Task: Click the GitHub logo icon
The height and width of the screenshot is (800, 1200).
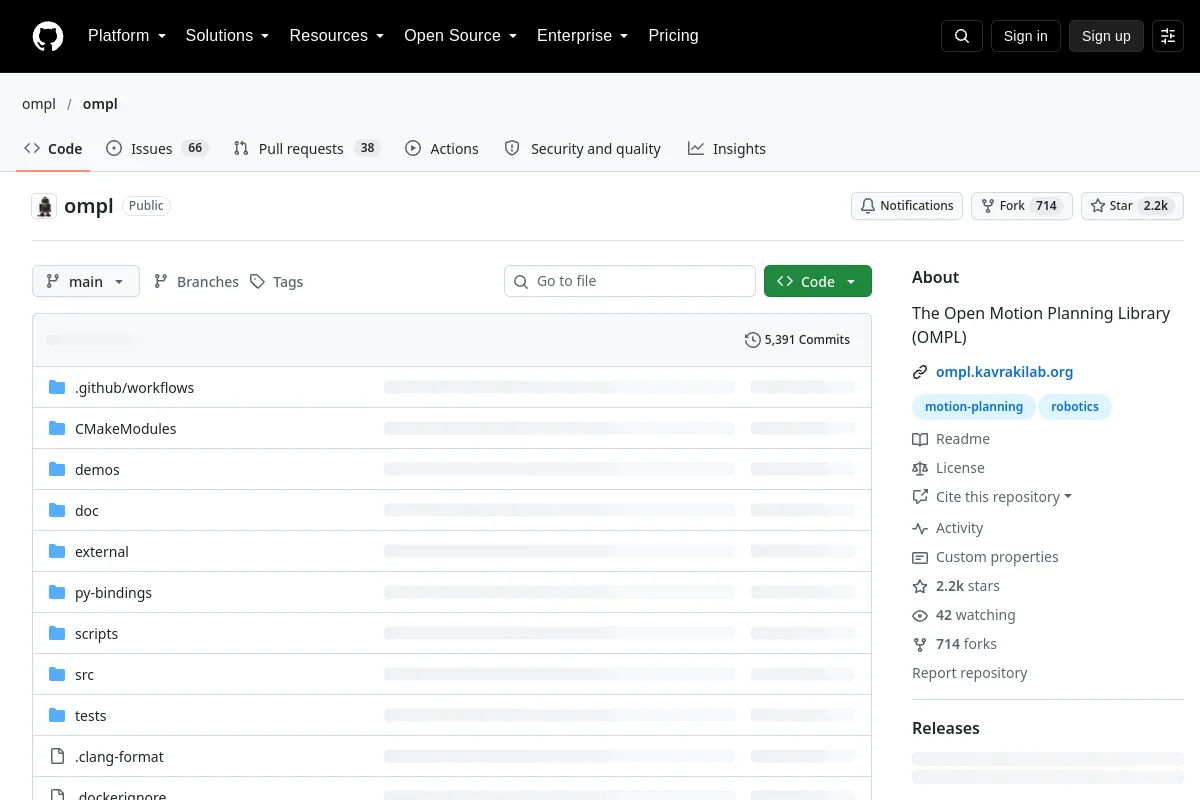Action: tap(48, 36)
